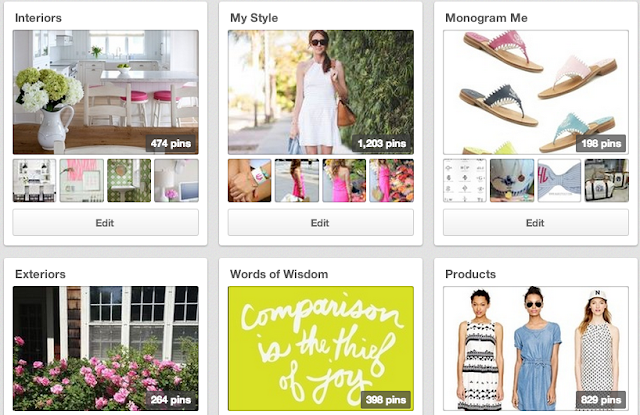The height and width of the screenshot is (415, 640).
Task: Click the 474 pins count badge
Action: pos(171,144)
